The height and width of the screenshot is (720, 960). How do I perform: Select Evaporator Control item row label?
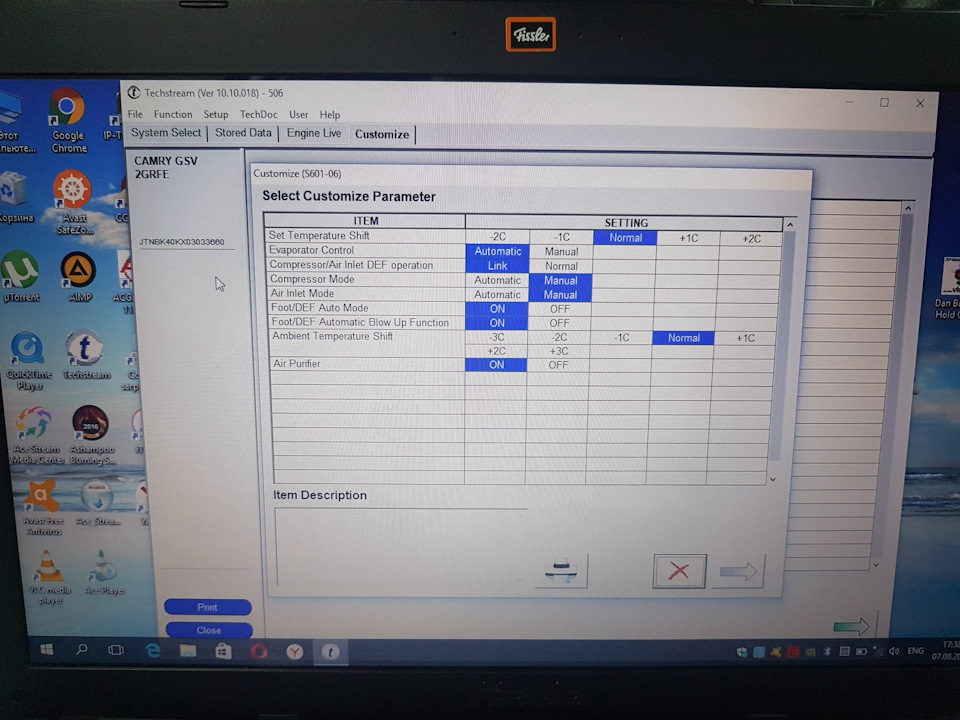pos(312,250)
